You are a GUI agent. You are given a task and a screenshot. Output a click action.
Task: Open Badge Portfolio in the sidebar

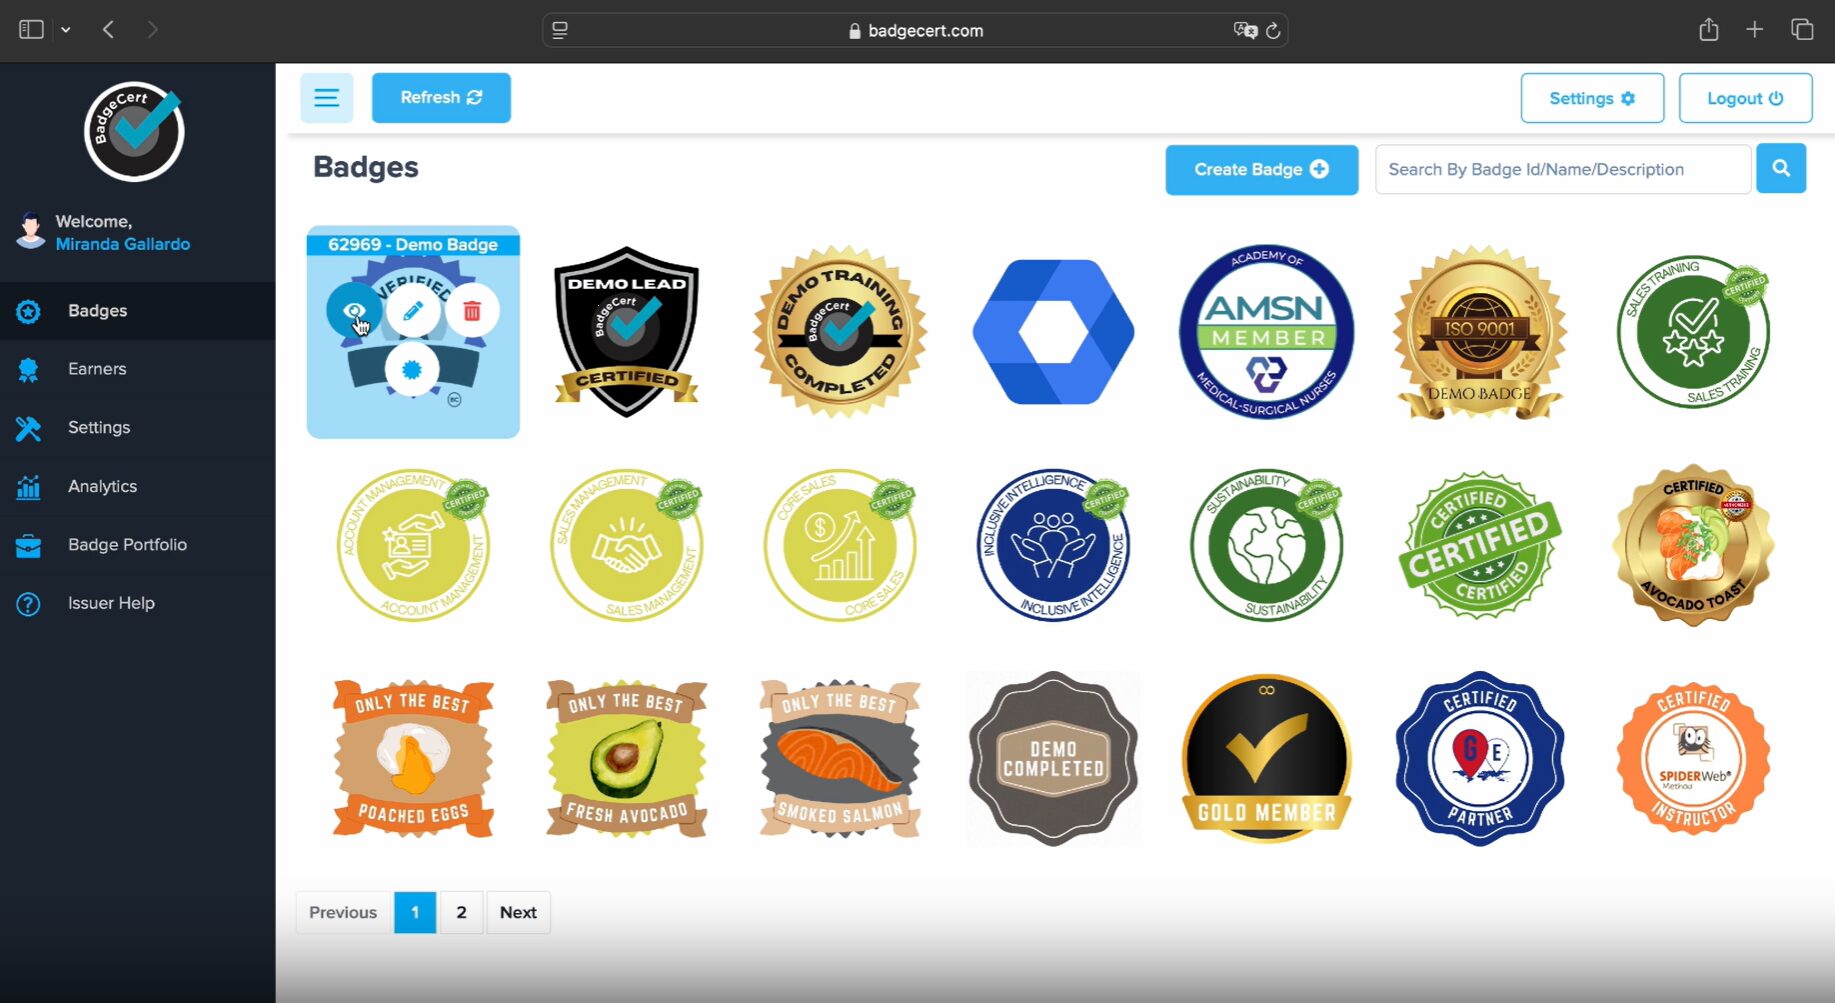click(x=127, y=545)
